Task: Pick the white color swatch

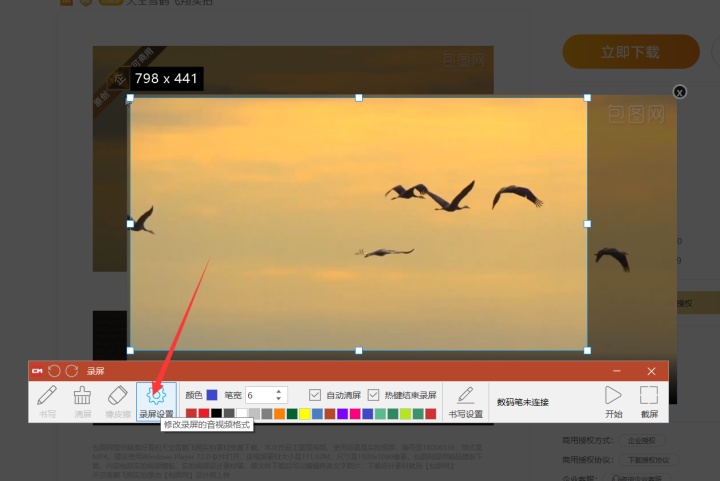Action: click(242, 414)
